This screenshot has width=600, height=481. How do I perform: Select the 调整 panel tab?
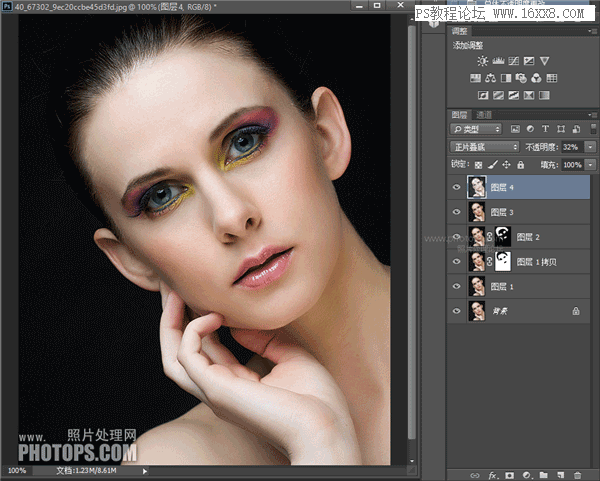tap(459, 31)
